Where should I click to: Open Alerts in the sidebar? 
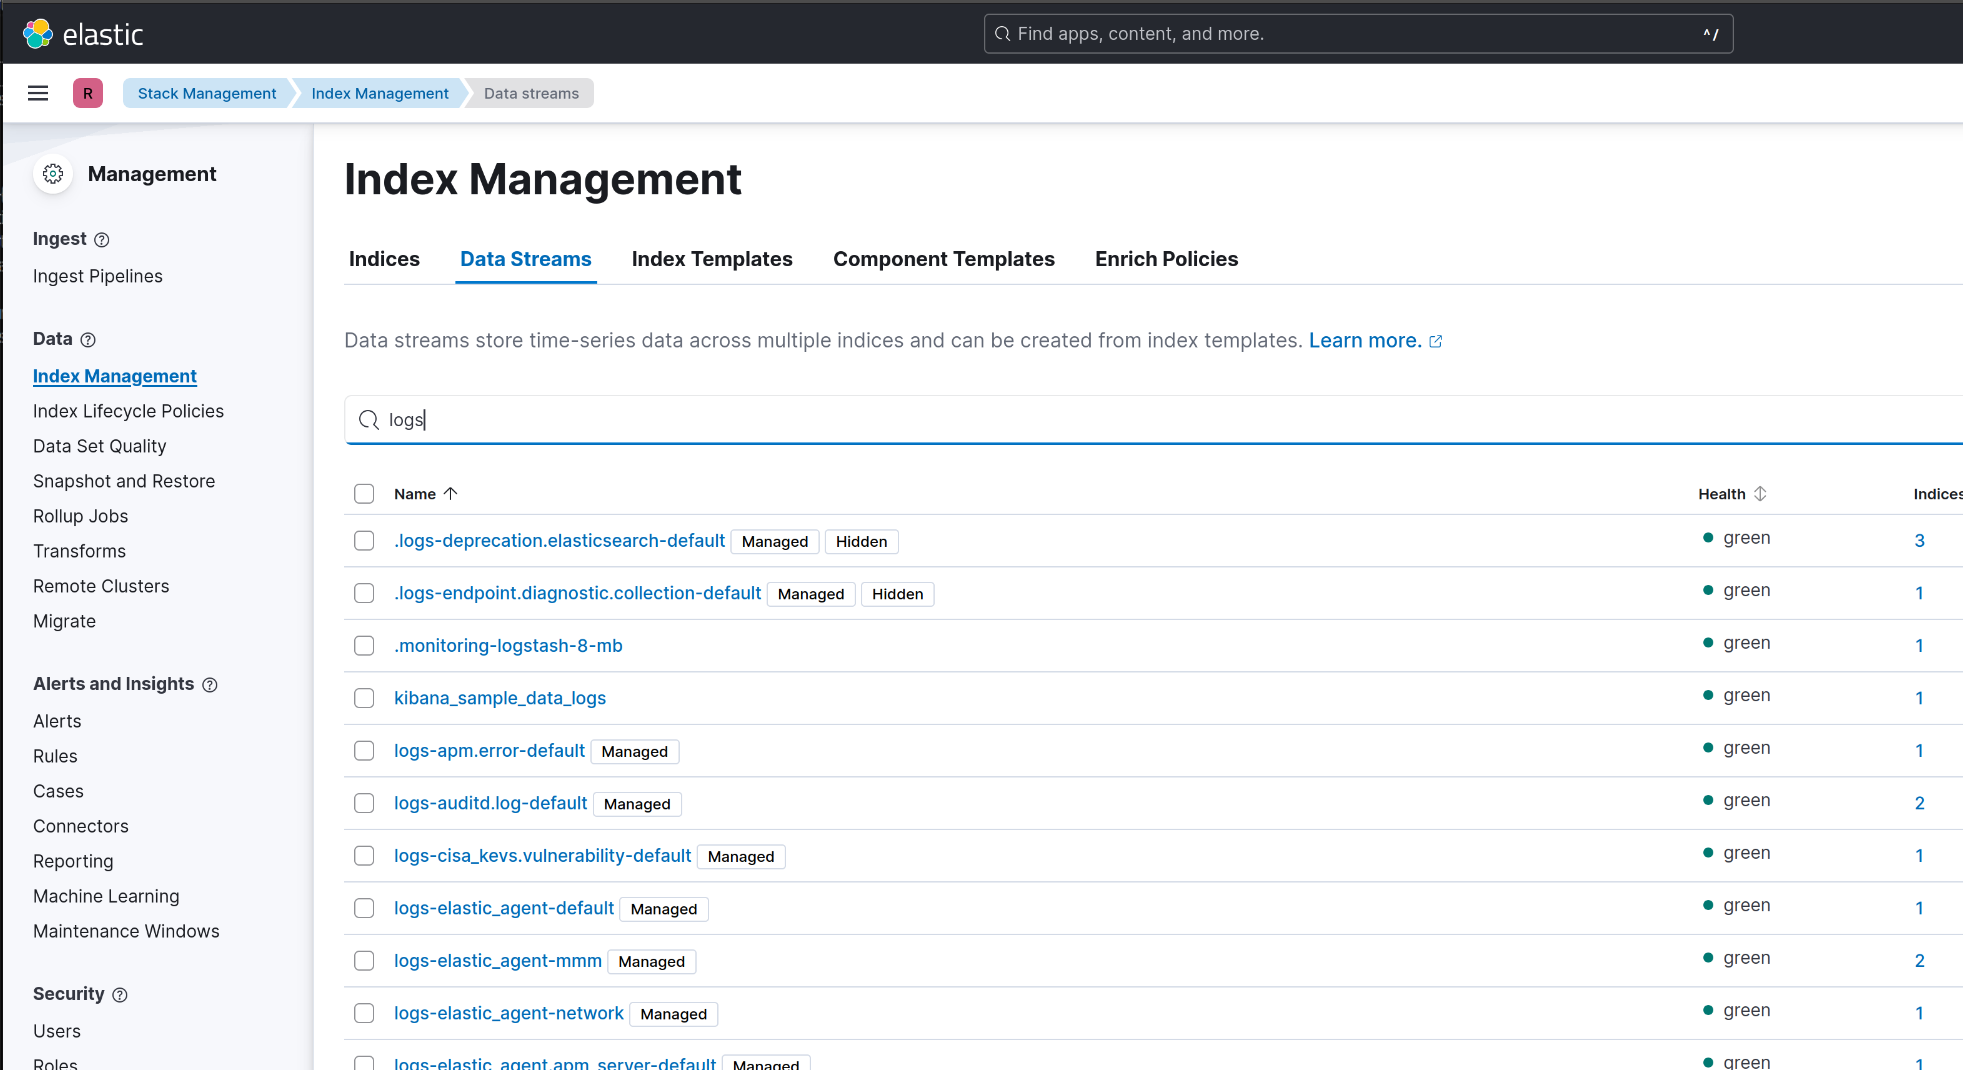click(57, 721)
